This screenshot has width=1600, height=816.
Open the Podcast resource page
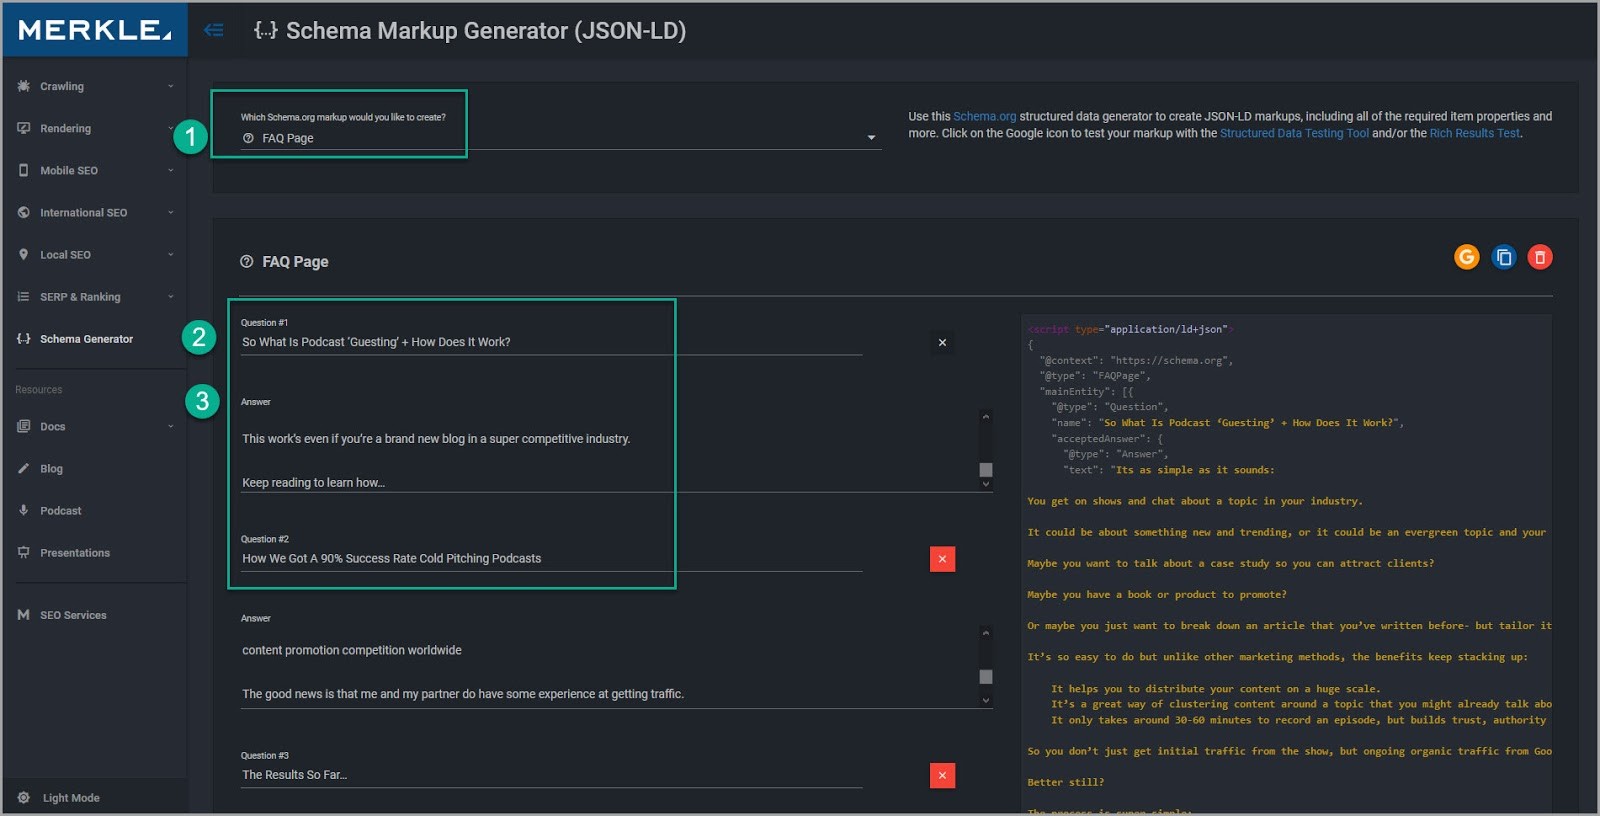tap(60, 511)
